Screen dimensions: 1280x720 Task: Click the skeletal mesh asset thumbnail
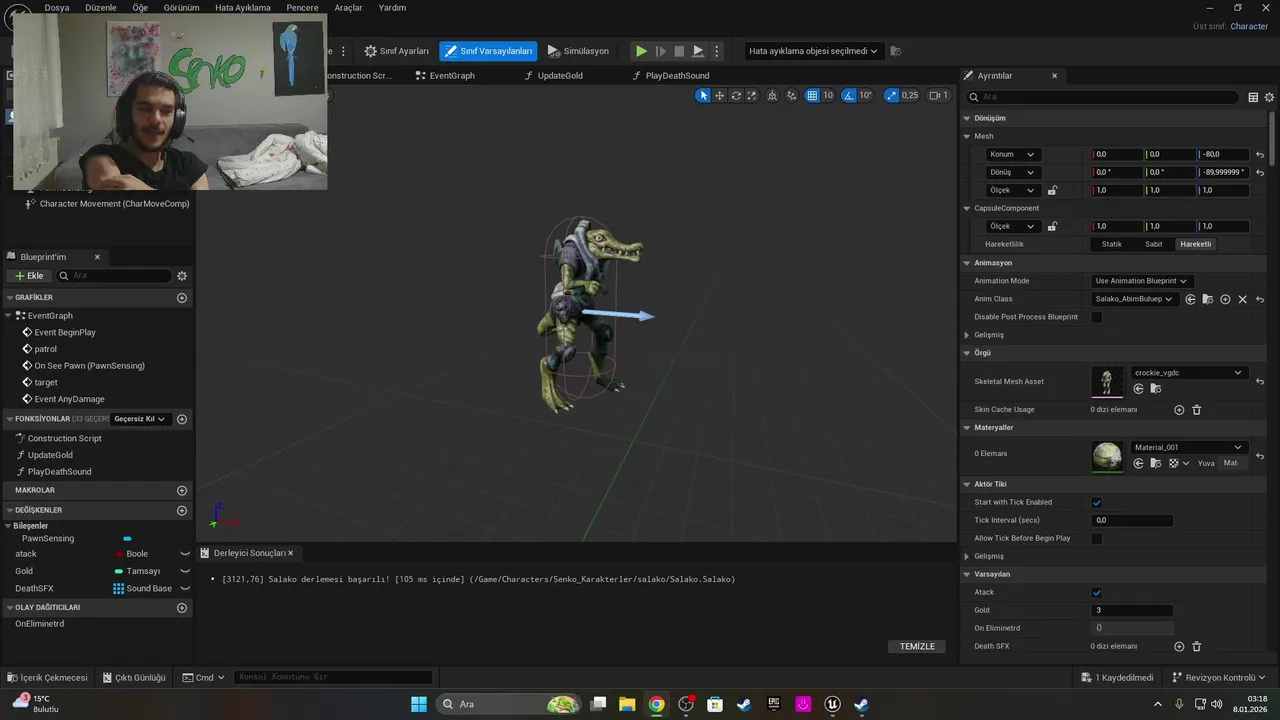tap(1107, 381)
